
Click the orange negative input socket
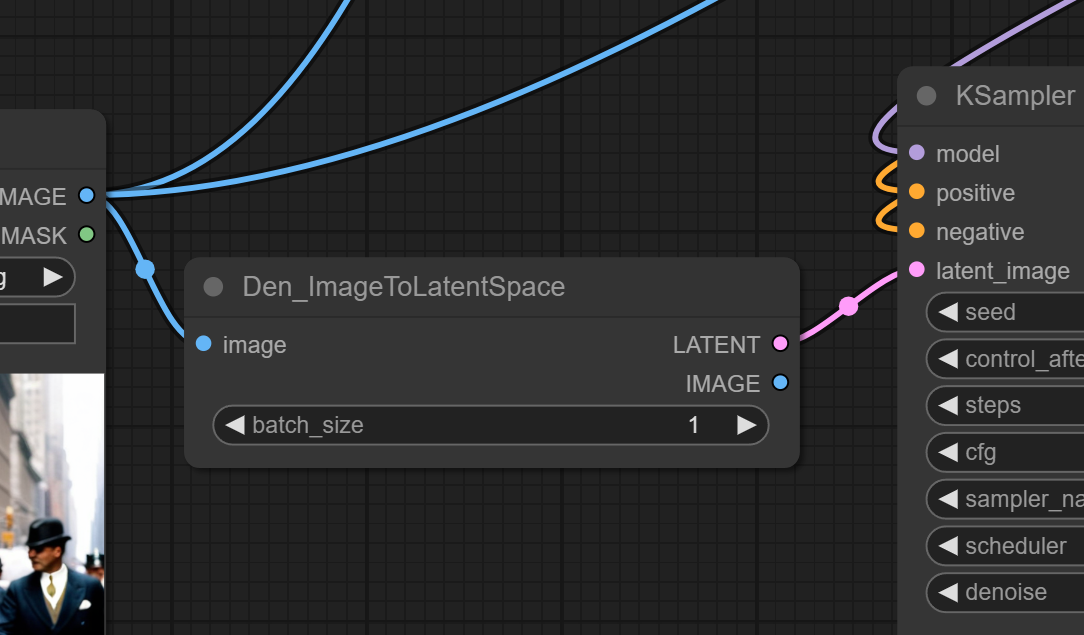(917, 231)
